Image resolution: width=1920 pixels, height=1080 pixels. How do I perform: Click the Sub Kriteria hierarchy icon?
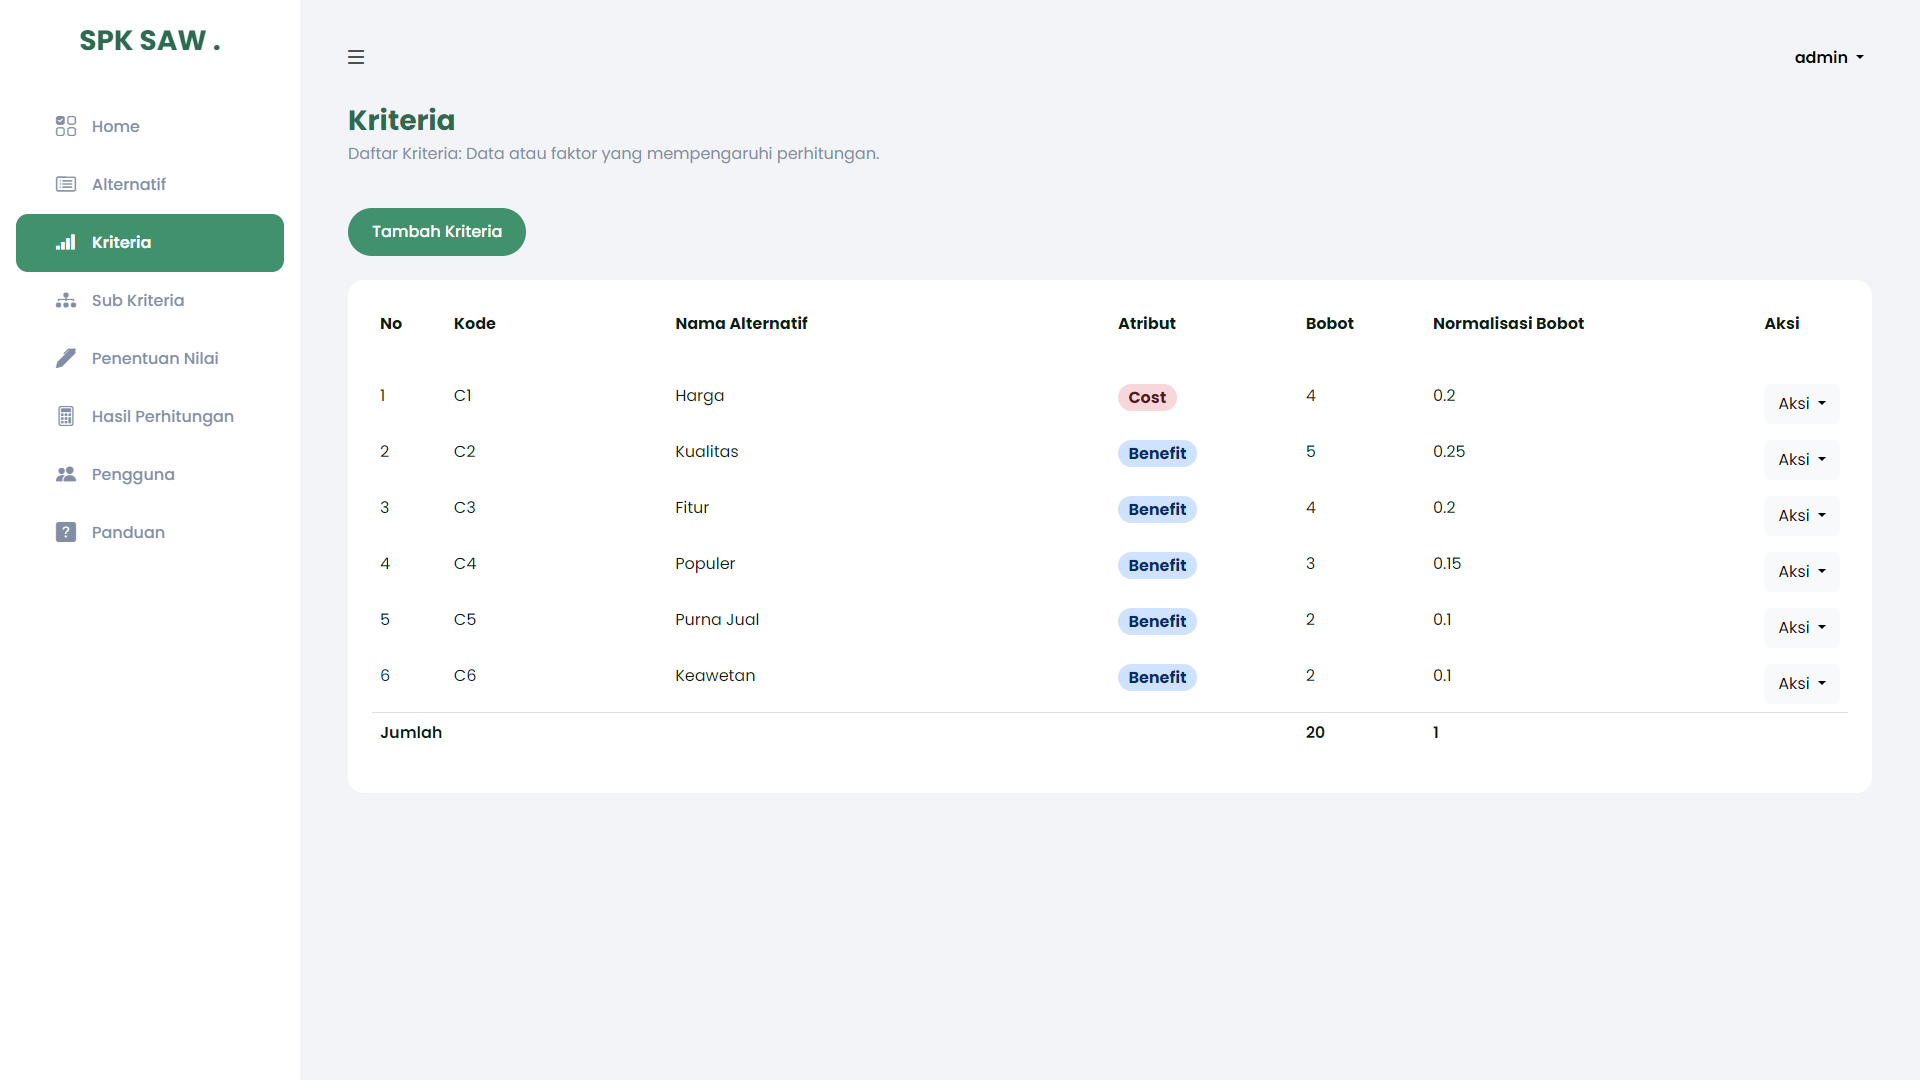(66, 300)
